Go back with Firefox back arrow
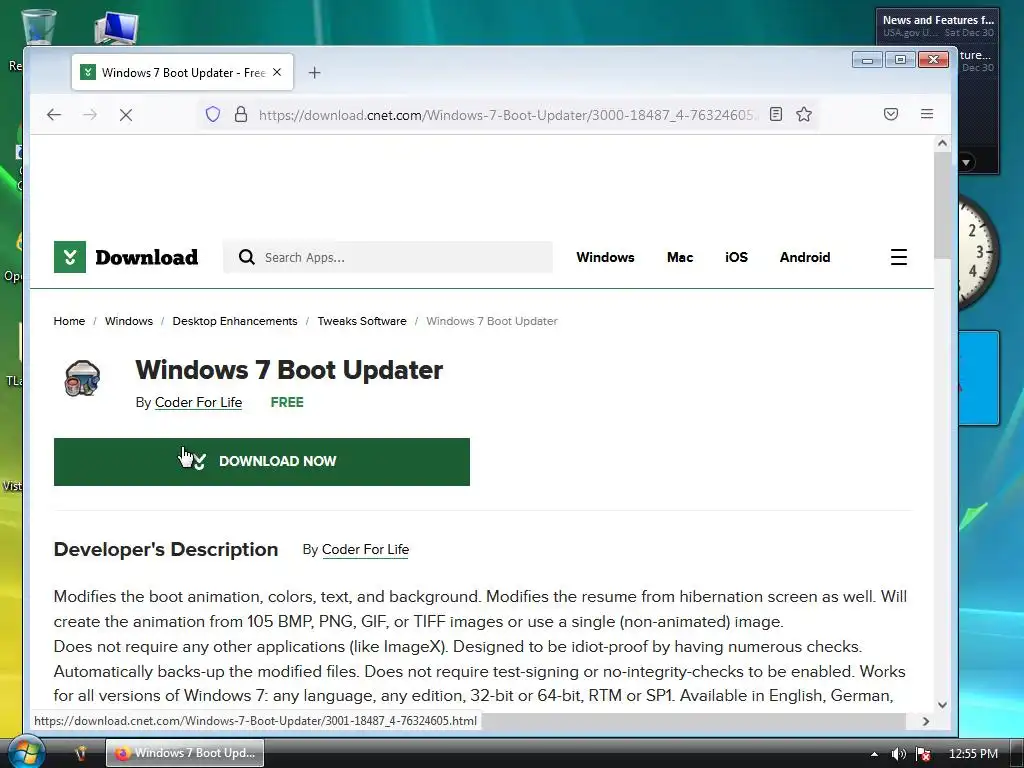The height and width of the screenshot is (768, 1024). point(54,115)
